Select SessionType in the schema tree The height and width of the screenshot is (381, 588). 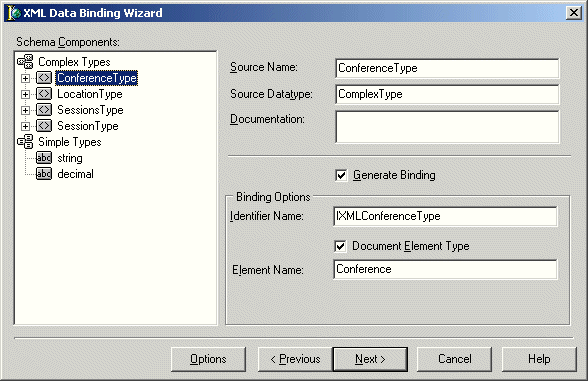[x=88, y=126]
